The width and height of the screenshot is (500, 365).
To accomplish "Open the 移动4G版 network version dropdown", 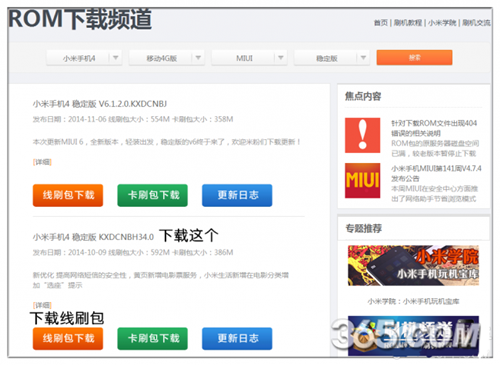I will pyautogui.click(x=167, y=58).
